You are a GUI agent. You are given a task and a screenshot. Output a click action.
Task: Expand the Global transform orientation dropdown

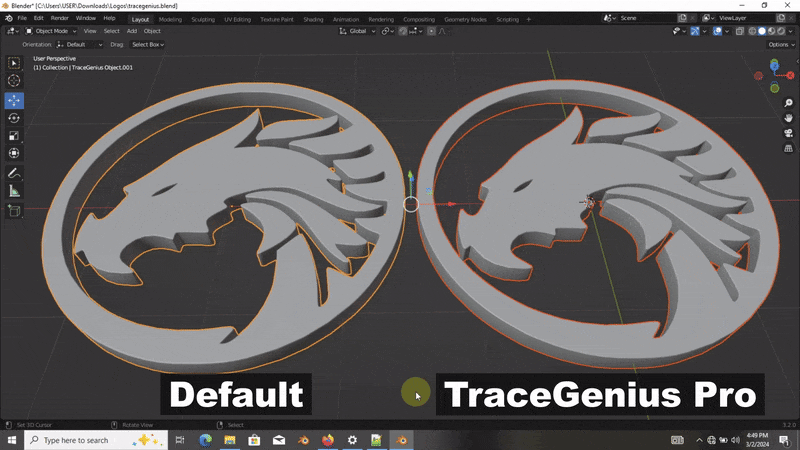coord(359,31)
